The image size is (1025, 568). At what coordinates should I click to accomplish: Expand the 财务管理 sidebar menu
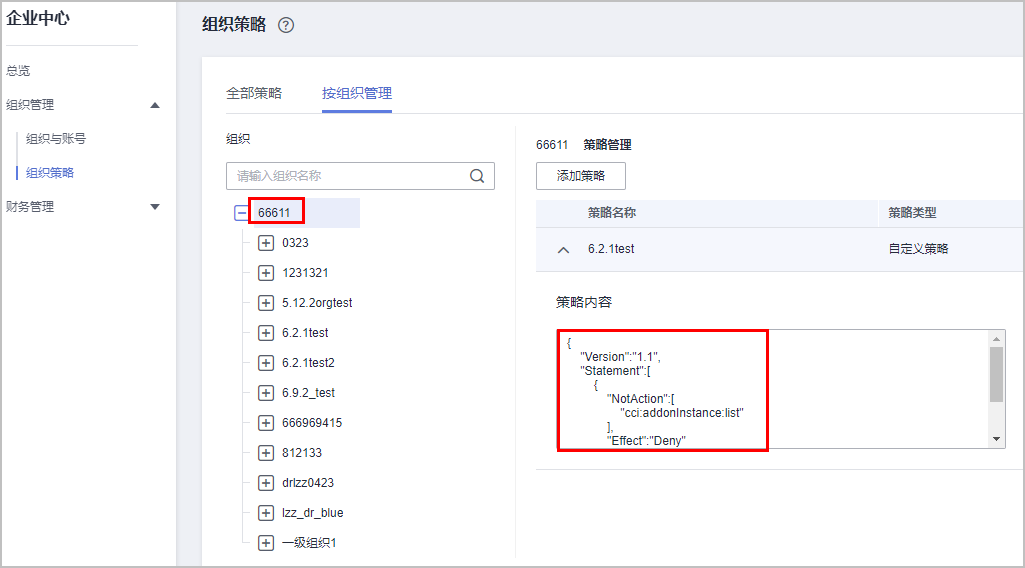coord(155,207)
